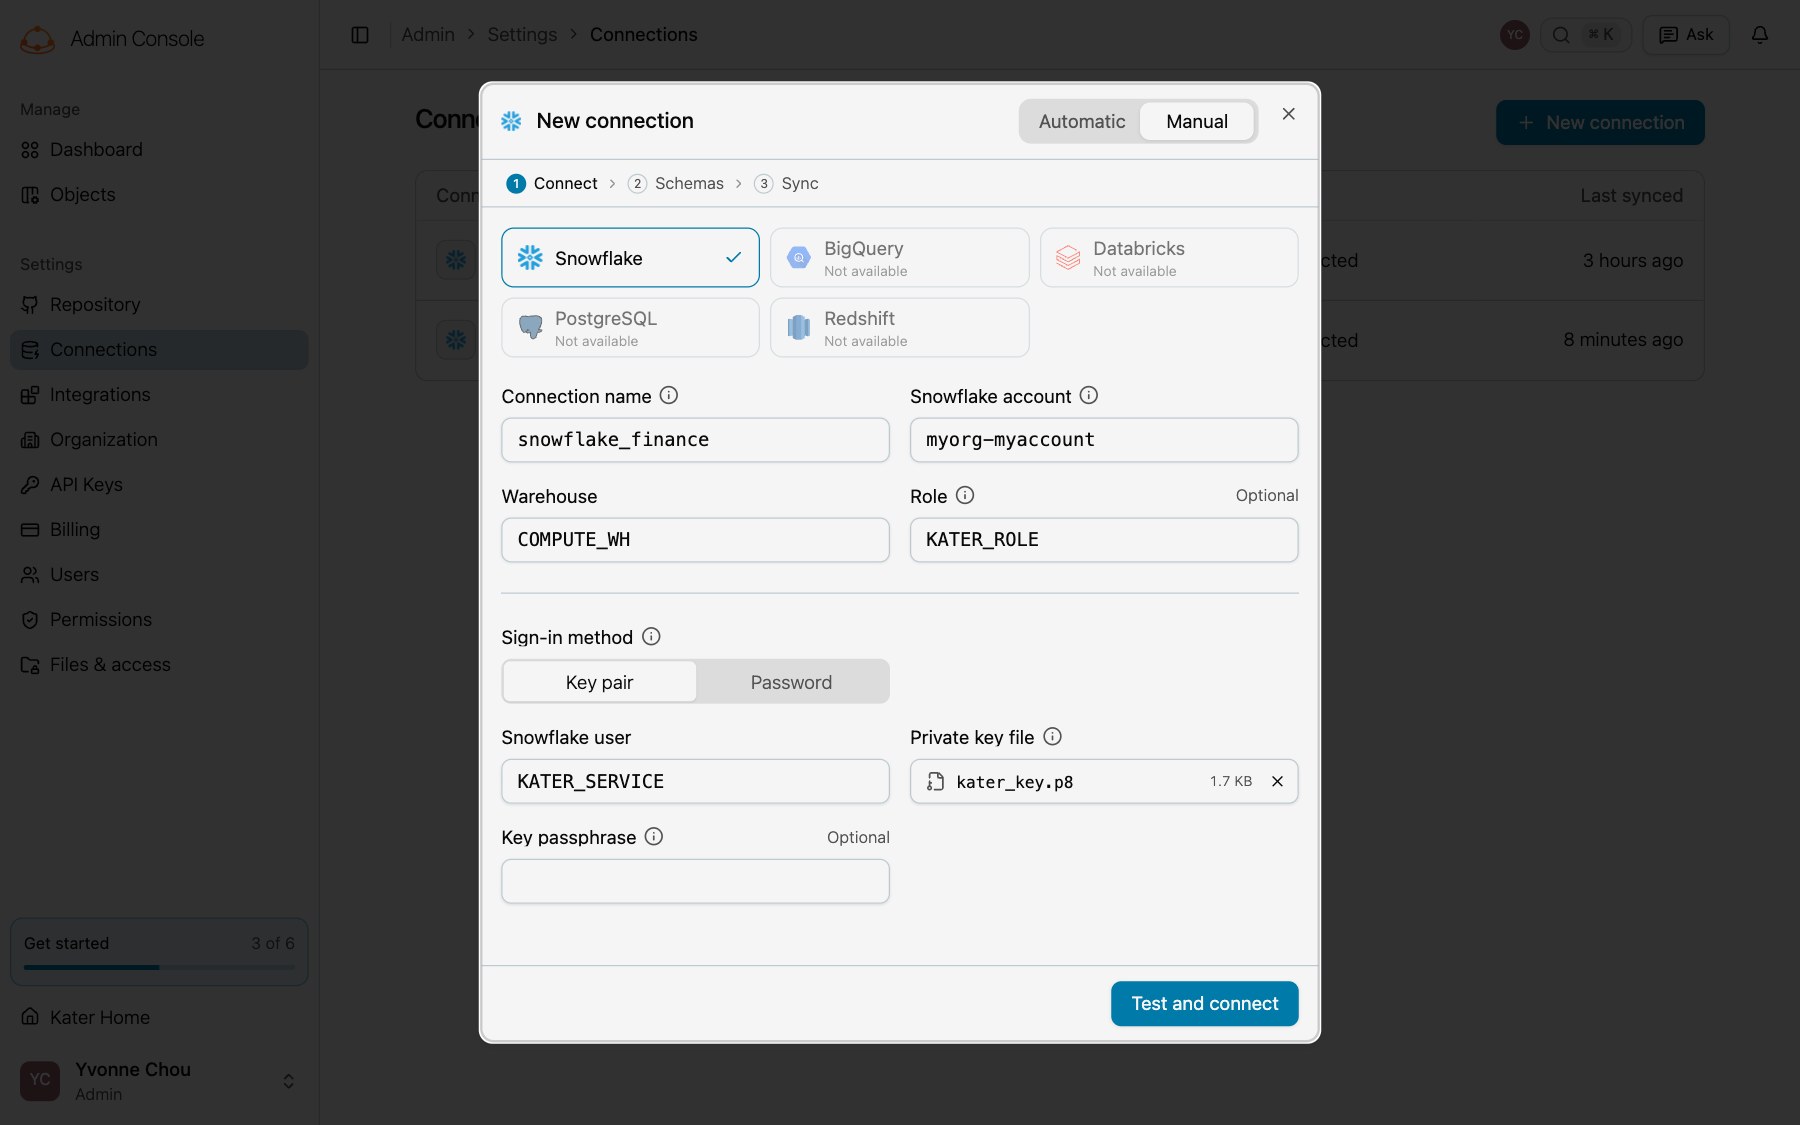Select the Redshift connector card
The width and height of the screenshot is (1800, 1125).
click(899, 328)
